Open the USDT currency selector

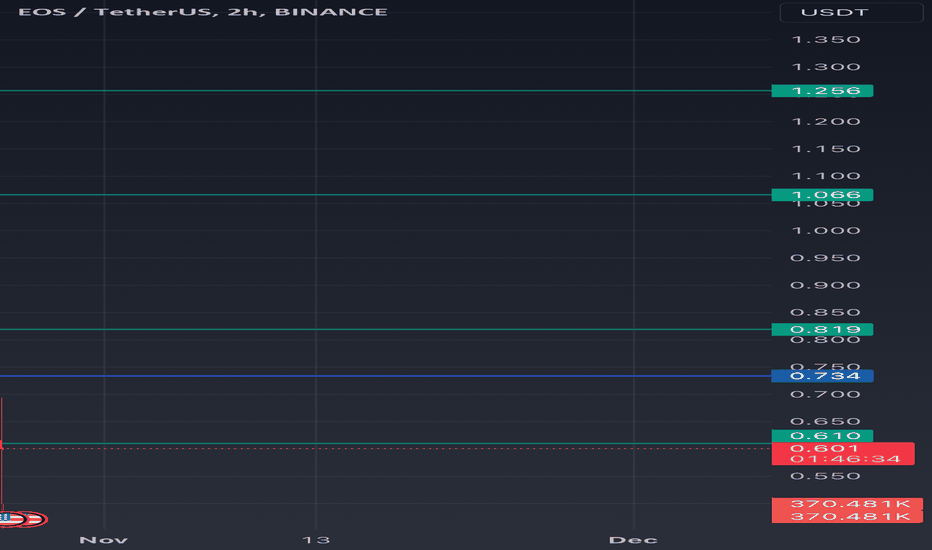(x=851, y=12)
